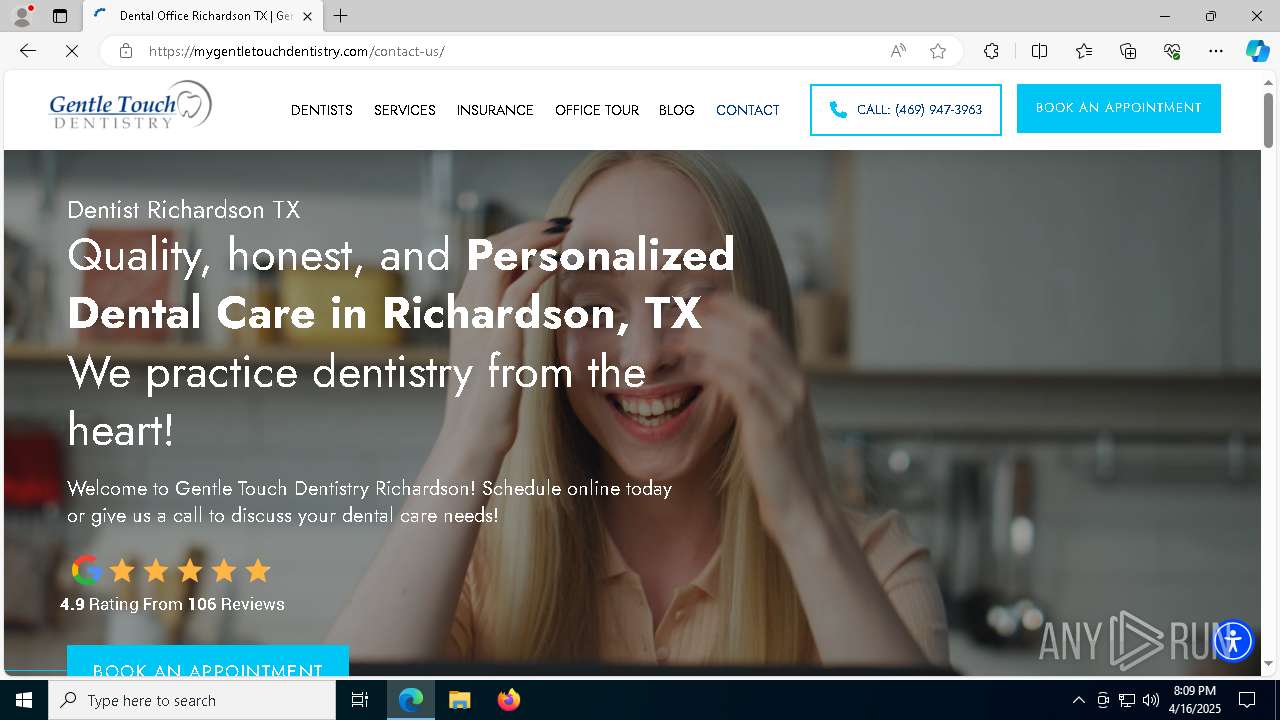Open Settings and more menu
Screen dimensions: 1280x720
coord(1216,51)
